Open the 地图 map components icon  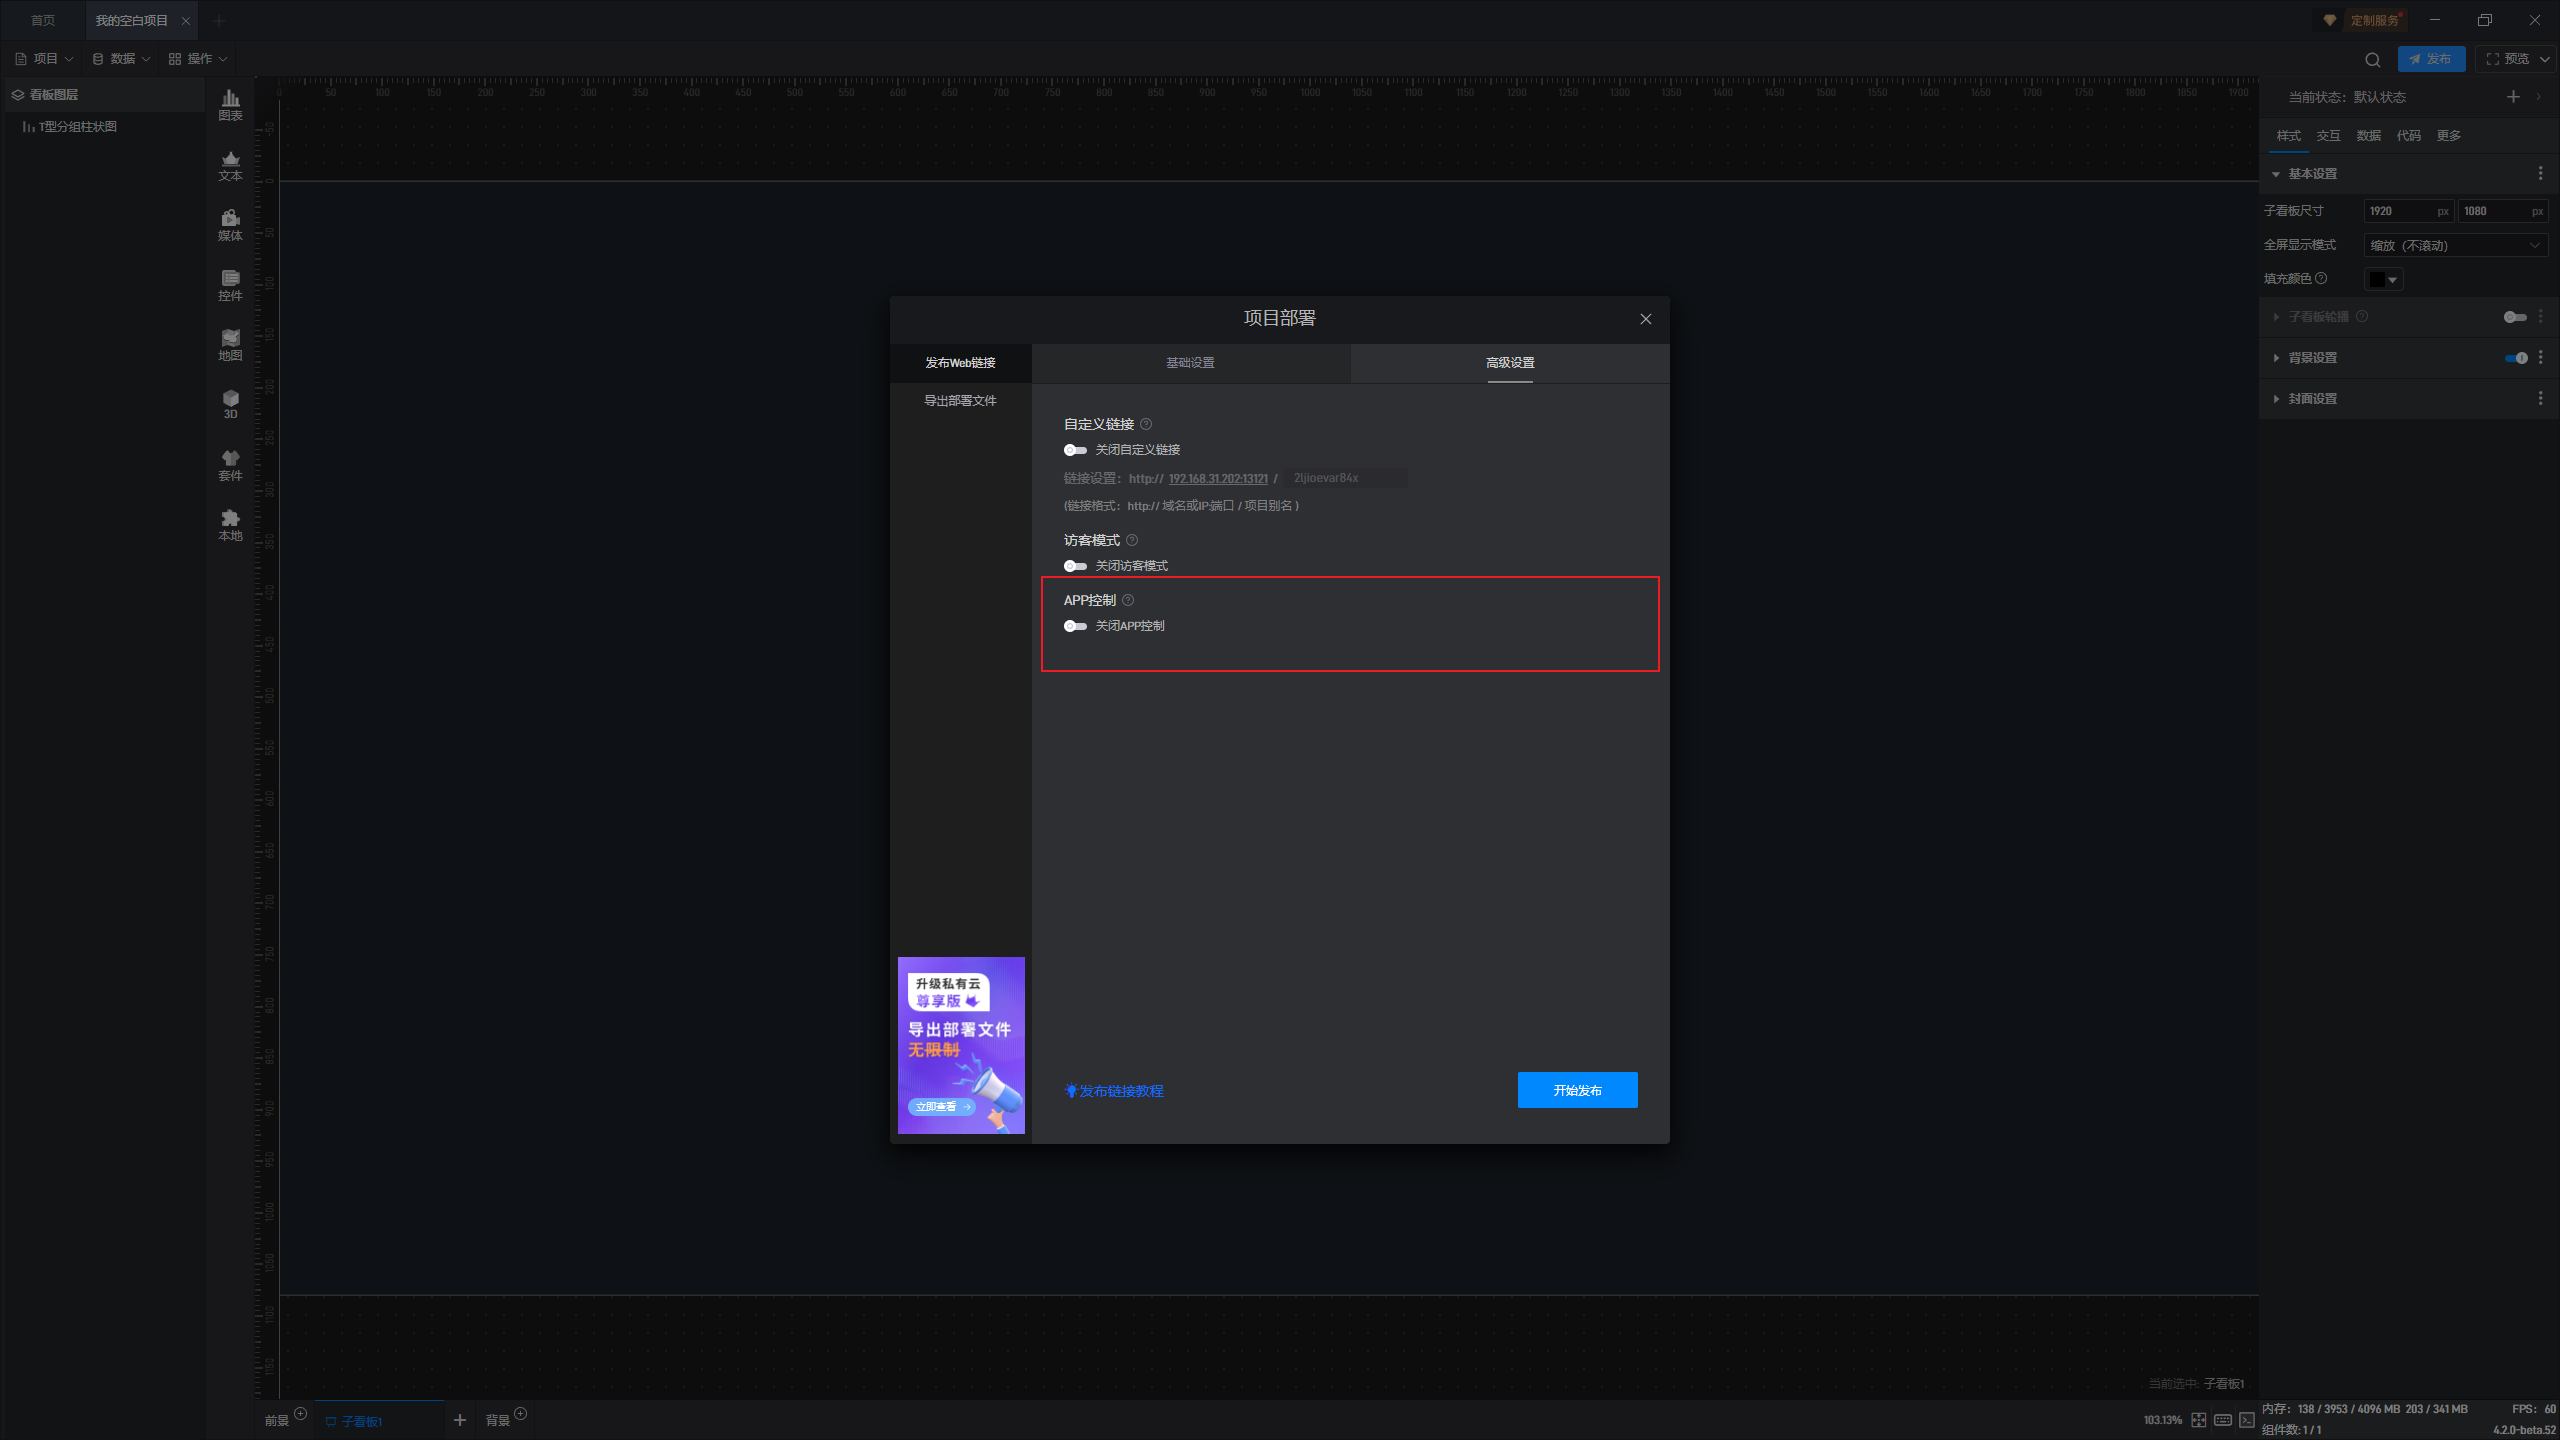230,344
